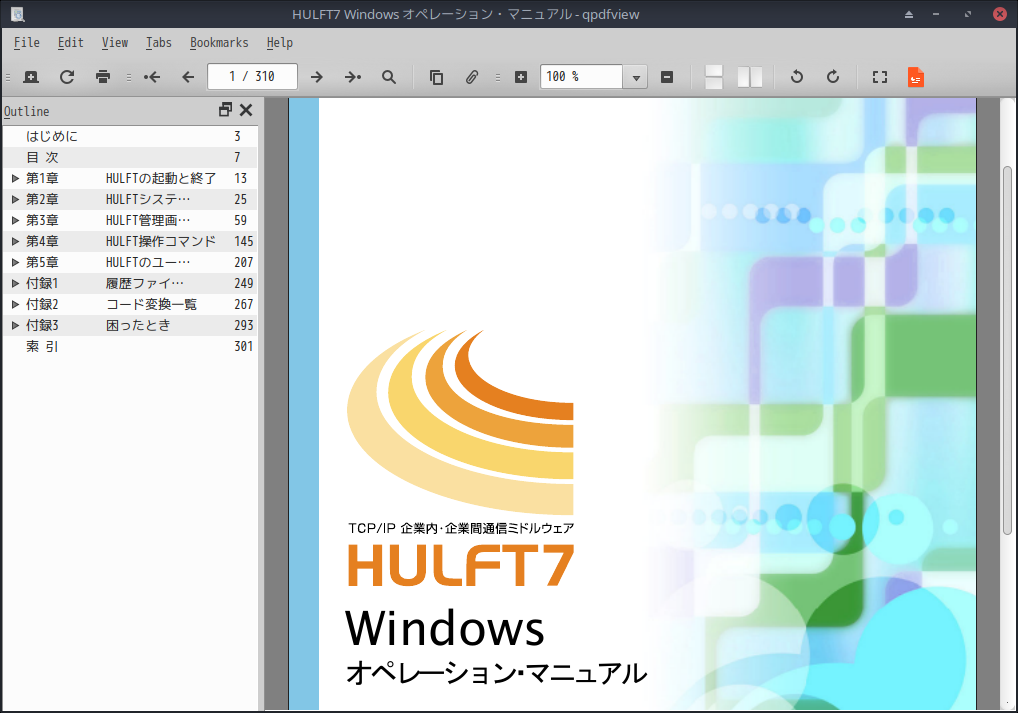Toggle fullscreen mode
The width and height of the screenshot is (1018, 713).
[x=880, y=77]
